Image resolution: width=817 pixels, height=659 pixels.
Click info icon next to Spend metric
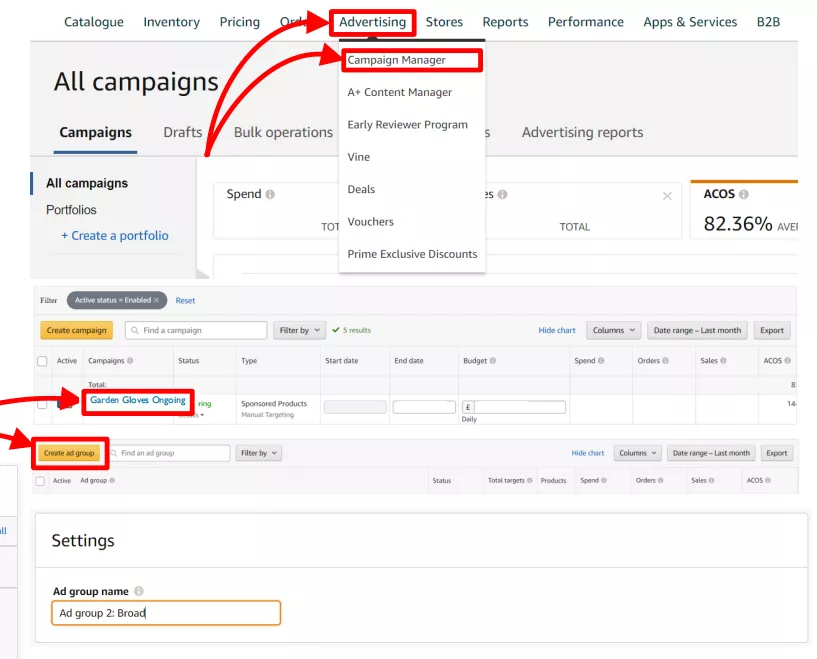point(270,194)
